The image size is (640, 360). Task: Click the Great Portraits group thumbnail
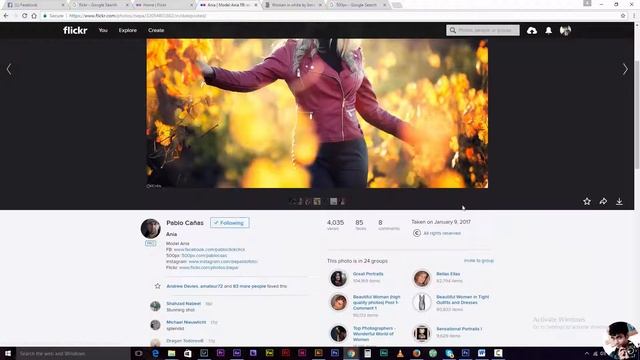pos(338,278)
